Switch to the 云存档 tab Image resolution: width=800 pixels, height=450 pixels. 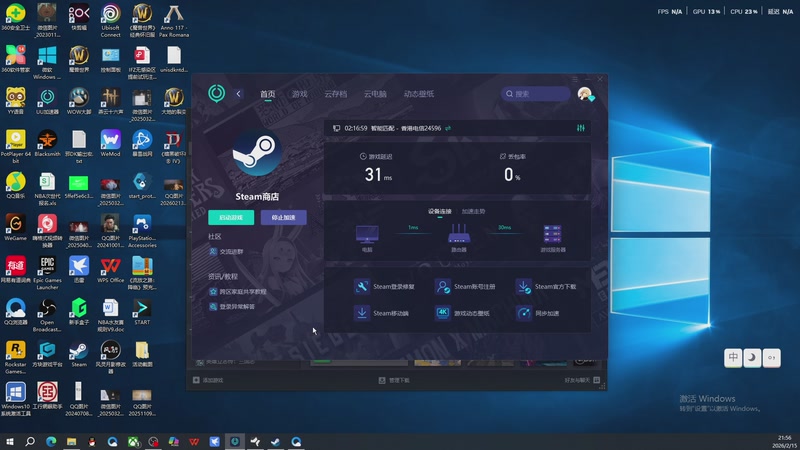pyautogui.click(x=335, y=94)
